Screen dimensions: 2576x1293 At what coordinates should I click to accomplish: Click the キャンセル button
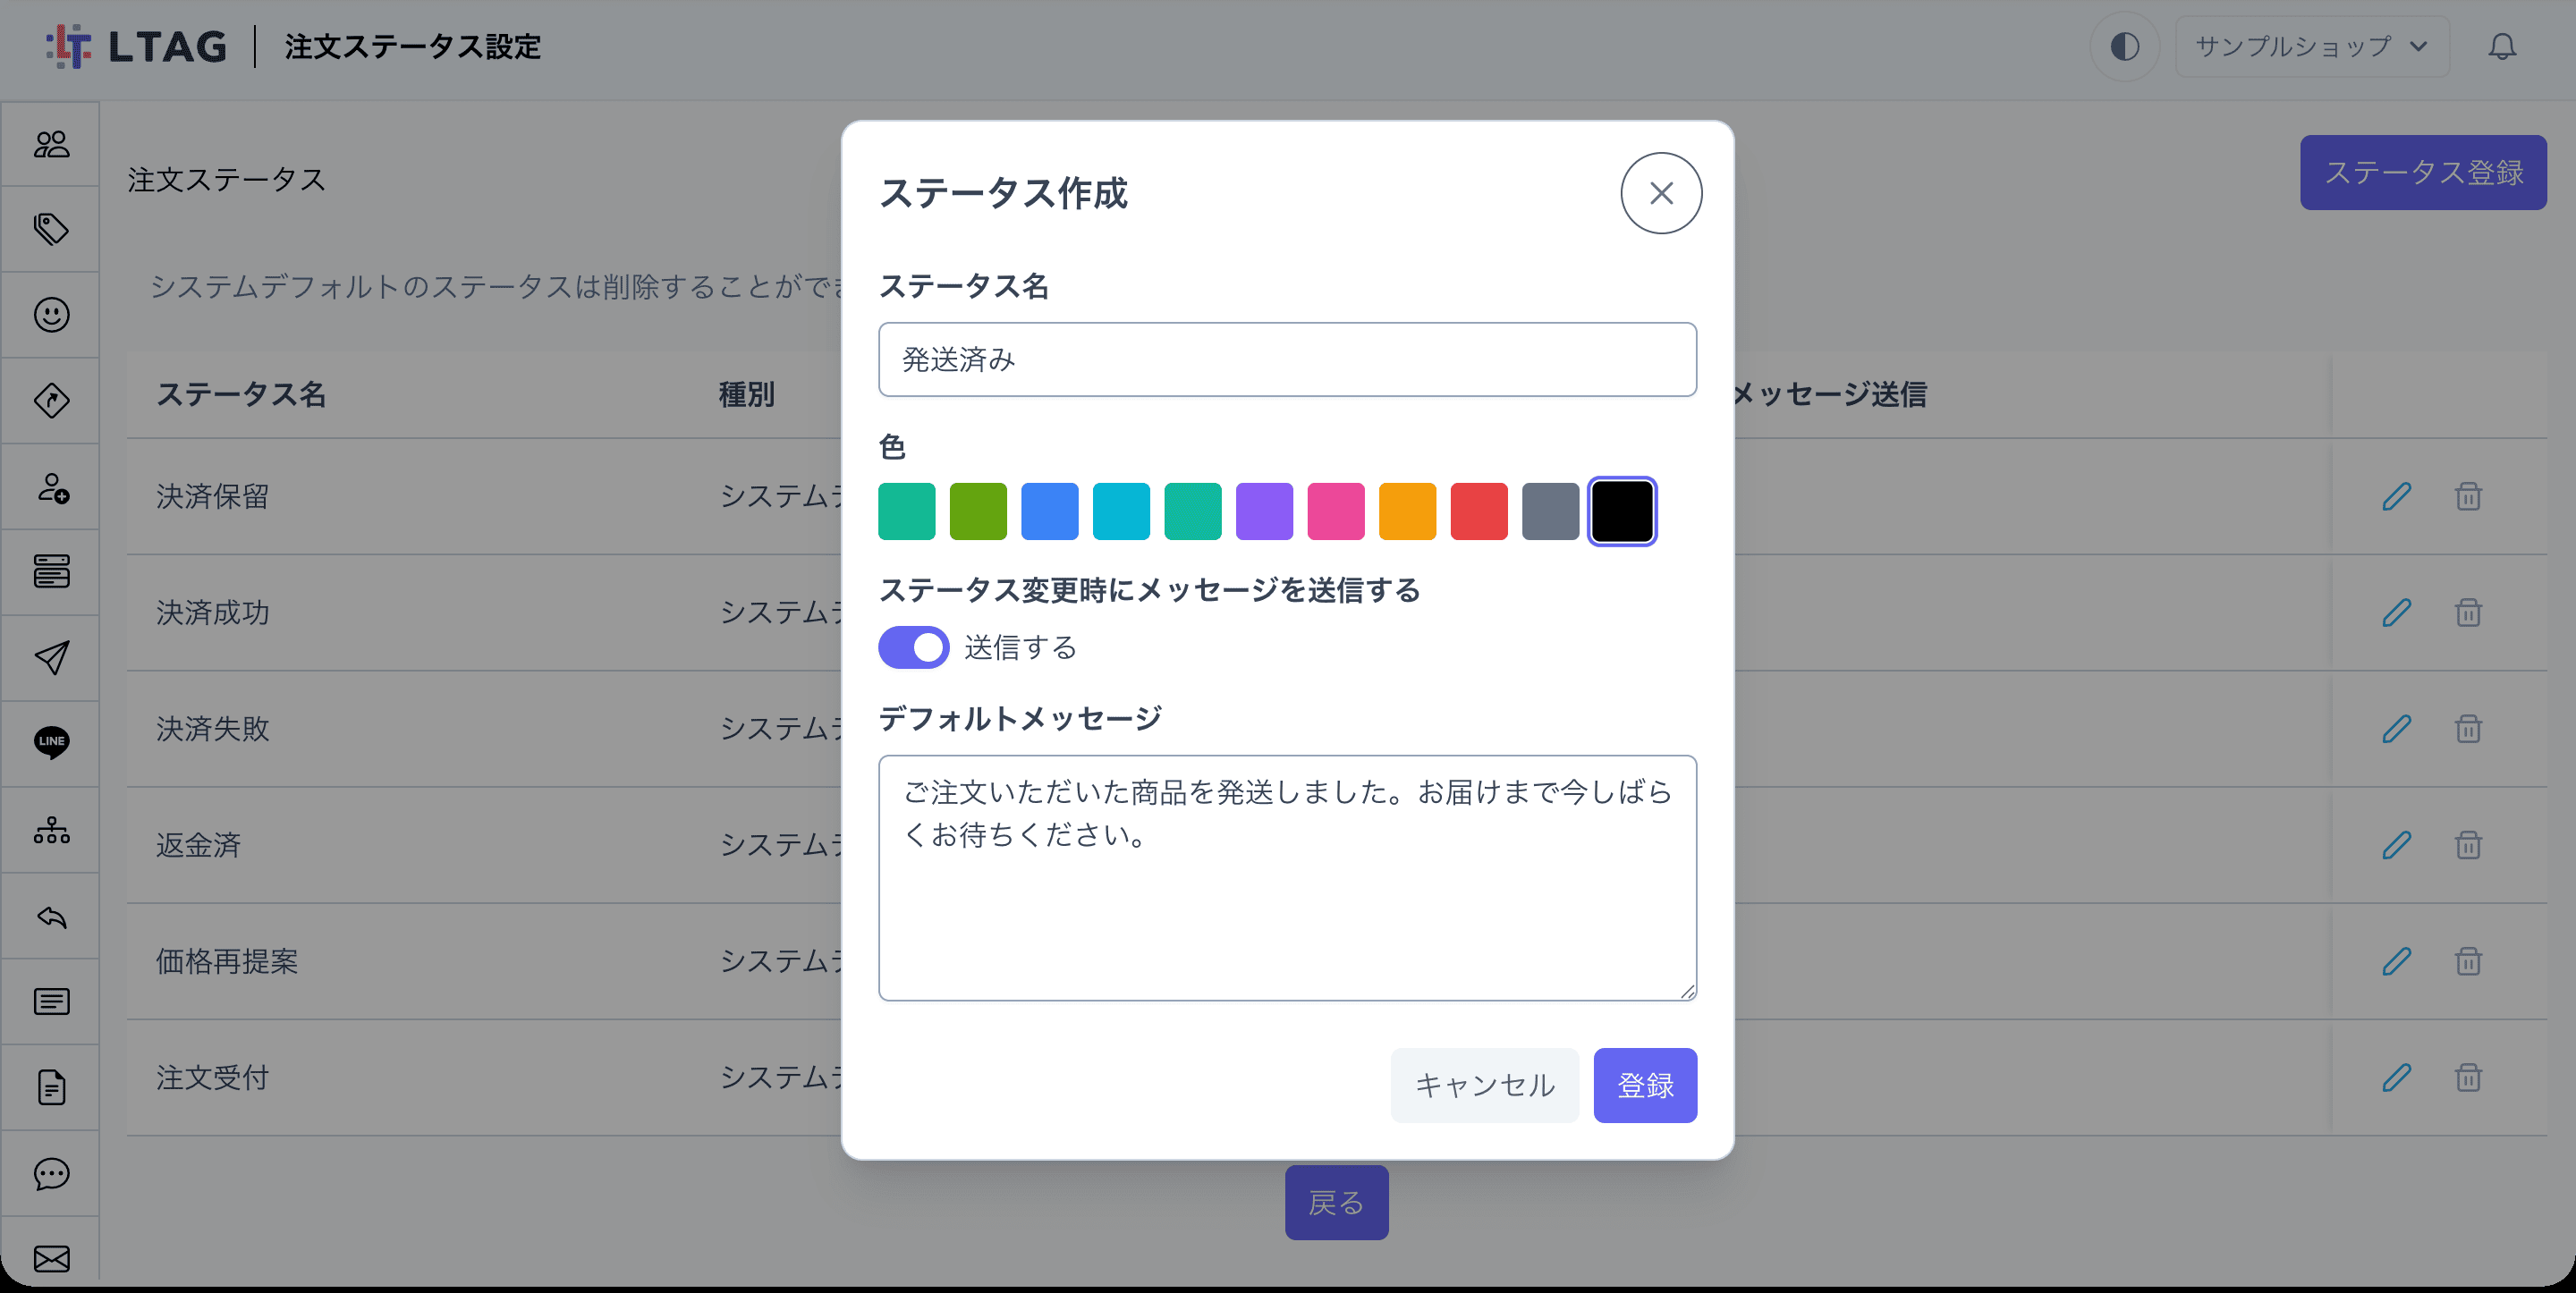point(1484,1085)
